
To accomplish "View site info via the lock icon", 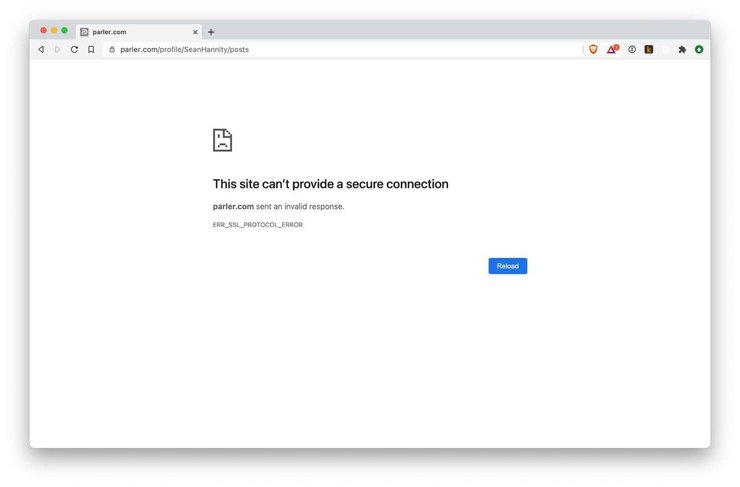I will (x=112, y=49).
